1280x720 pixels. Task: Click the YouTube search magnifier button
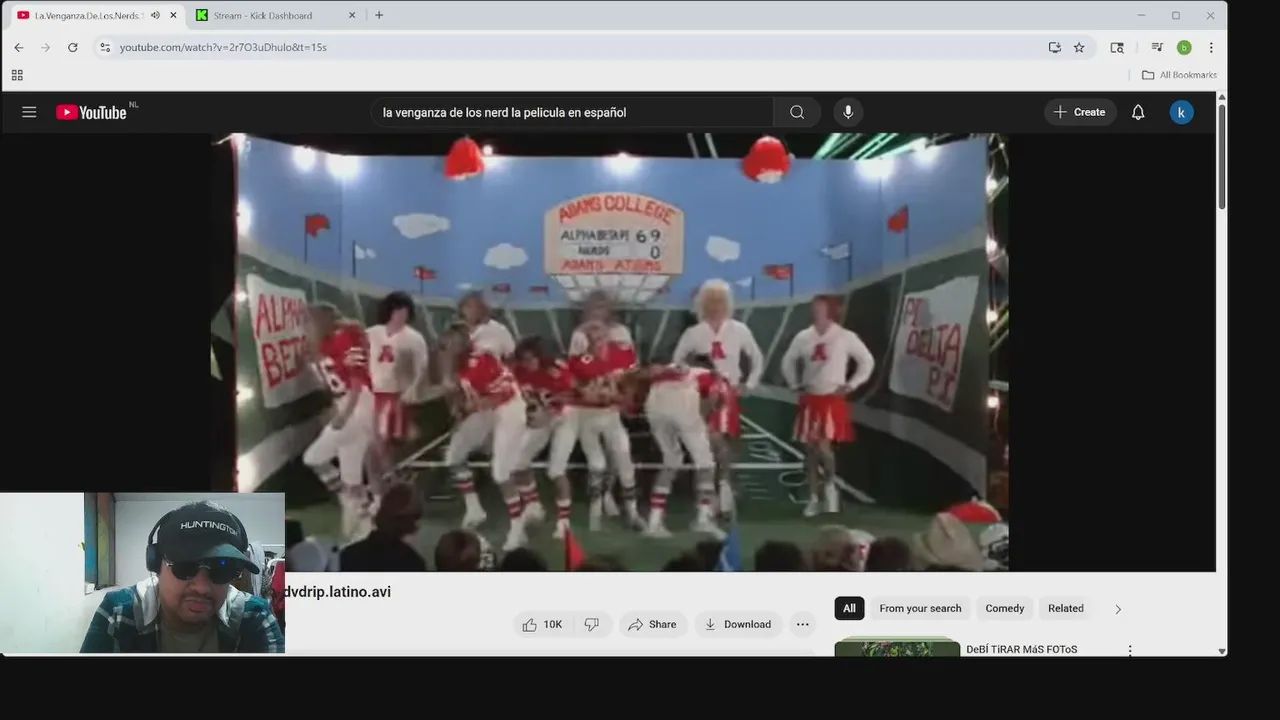click(797, 112)
